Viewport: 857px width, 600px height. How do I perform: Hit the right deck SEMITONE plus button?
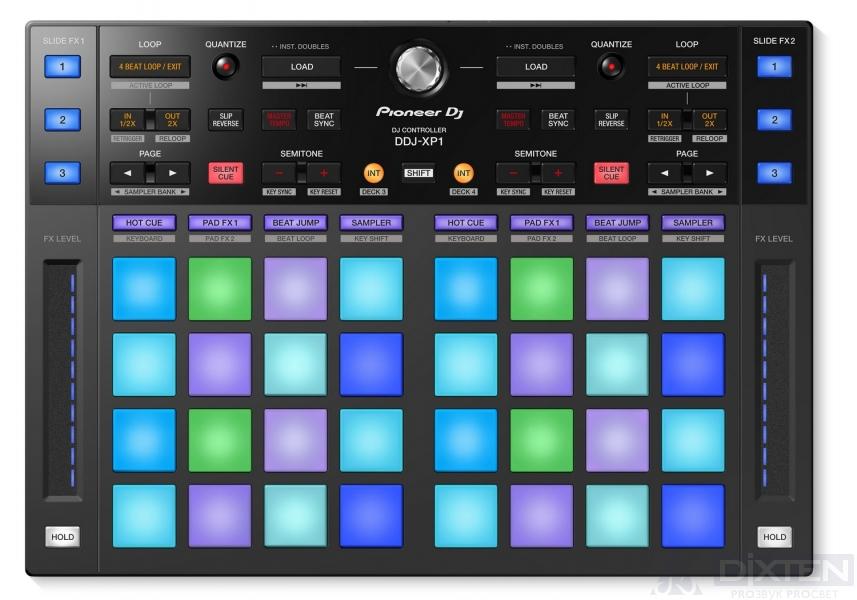pos(557,173)
